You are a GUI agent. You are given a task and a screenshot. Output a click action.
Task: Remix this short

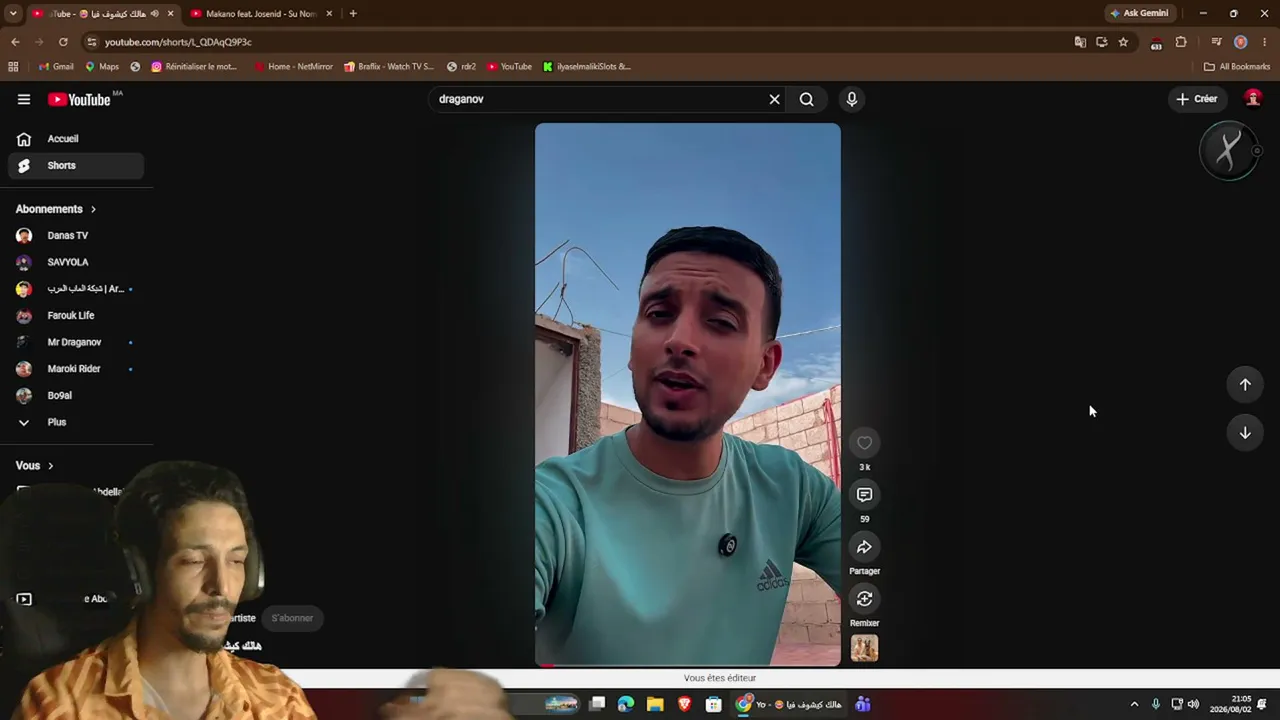[x=864, y=599]
